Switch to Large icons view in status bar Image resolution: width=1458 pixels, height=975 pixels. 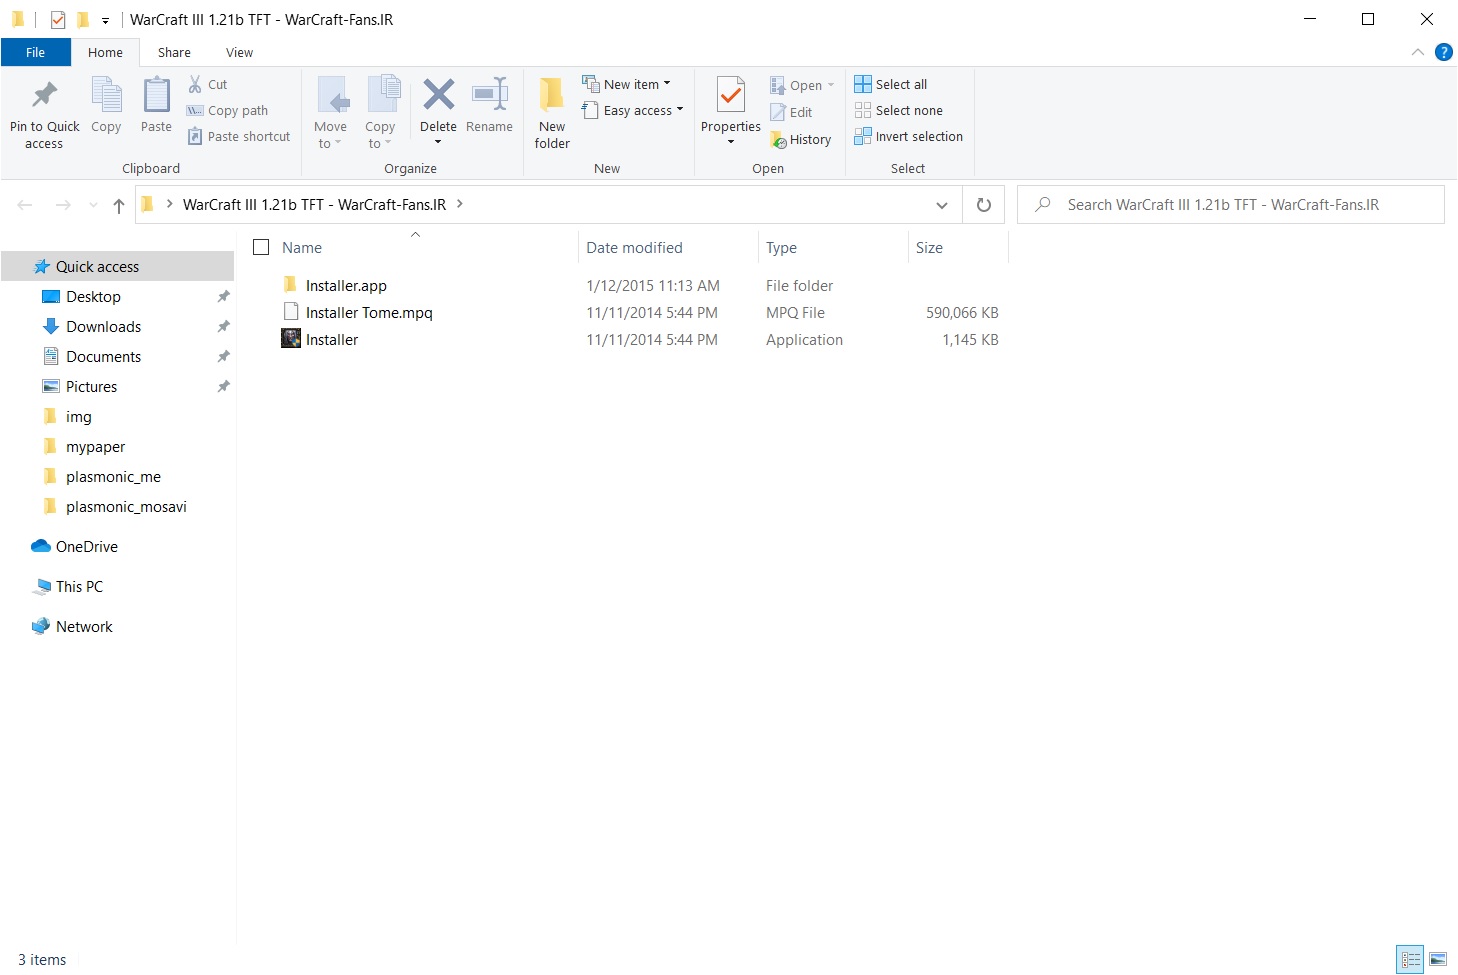point(1438,960)
